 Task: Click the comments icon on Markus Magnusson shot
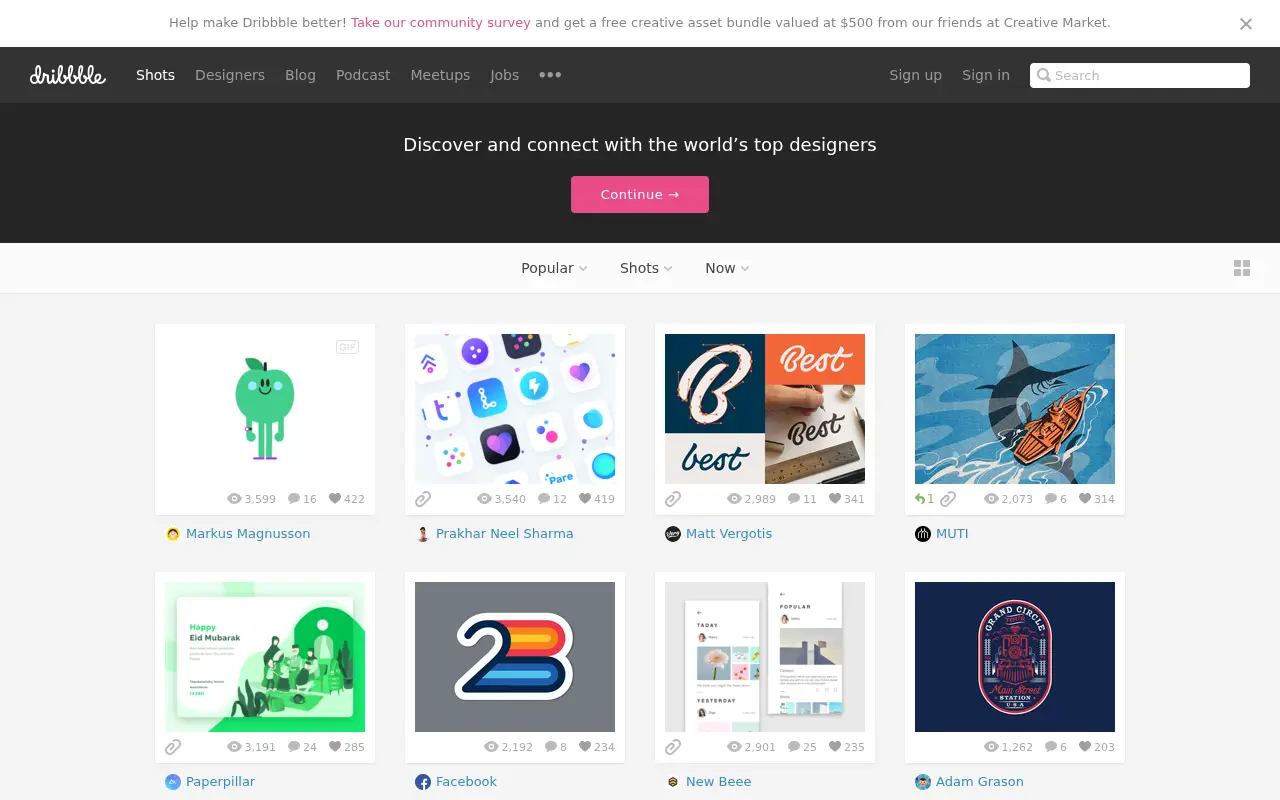pyautogui.click(x=294, y=499)
